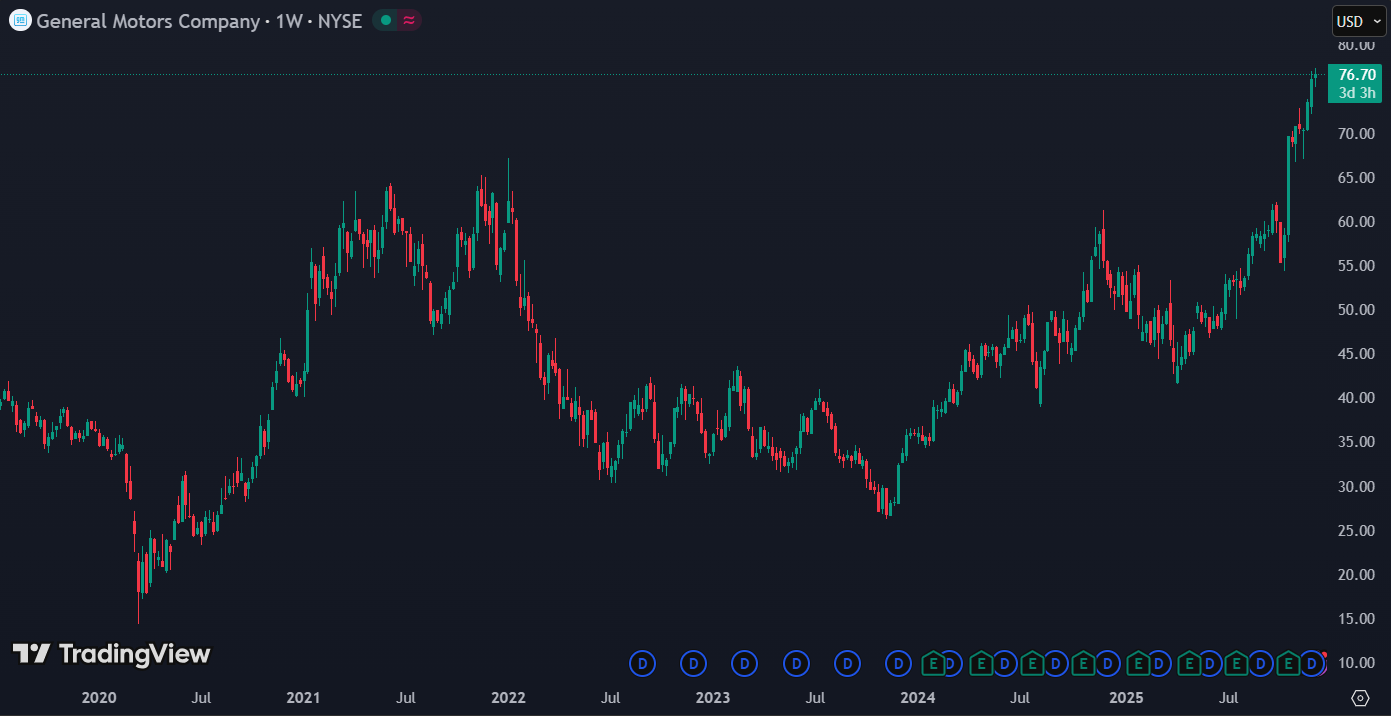Click the 2023 time axis label
This screenshot has height=716, width=1391.
[x=713, y=697]
